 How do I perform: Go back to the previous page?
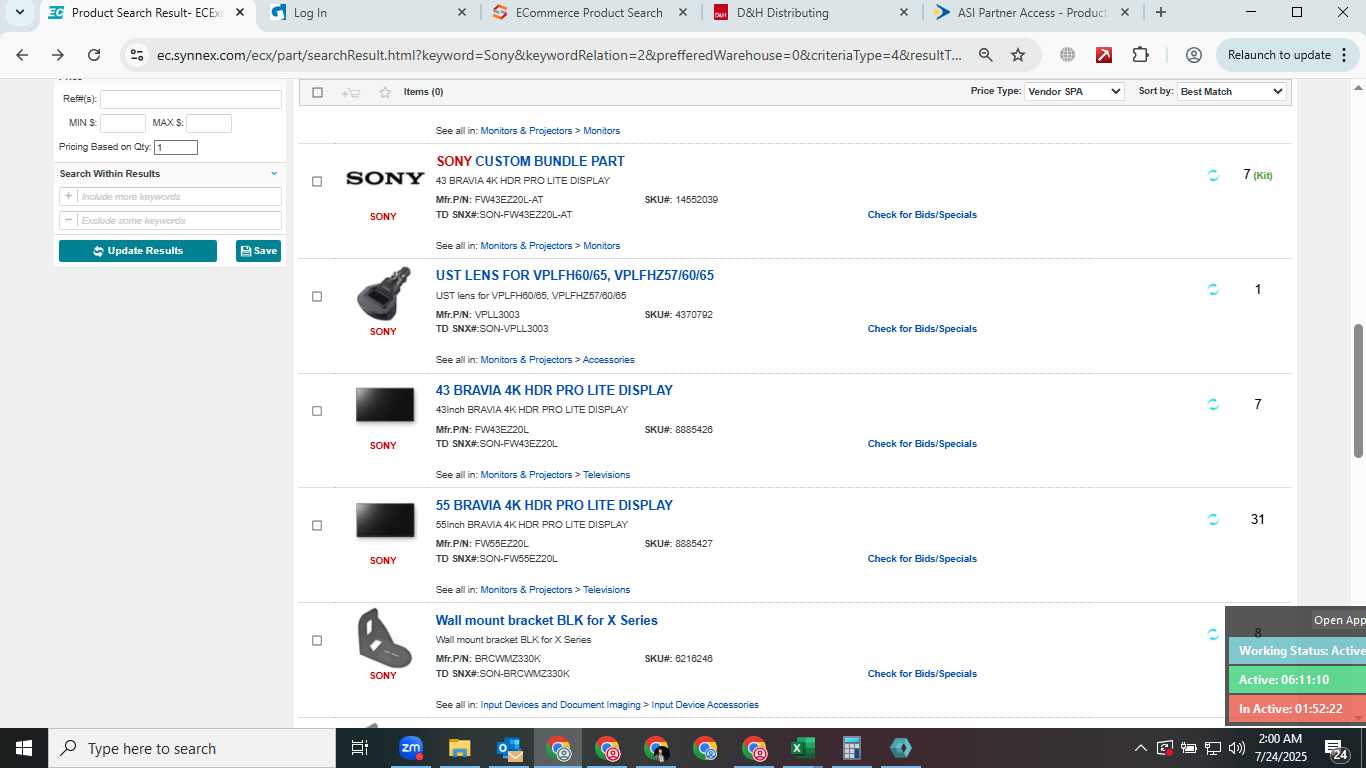click(x=22, y=55)
